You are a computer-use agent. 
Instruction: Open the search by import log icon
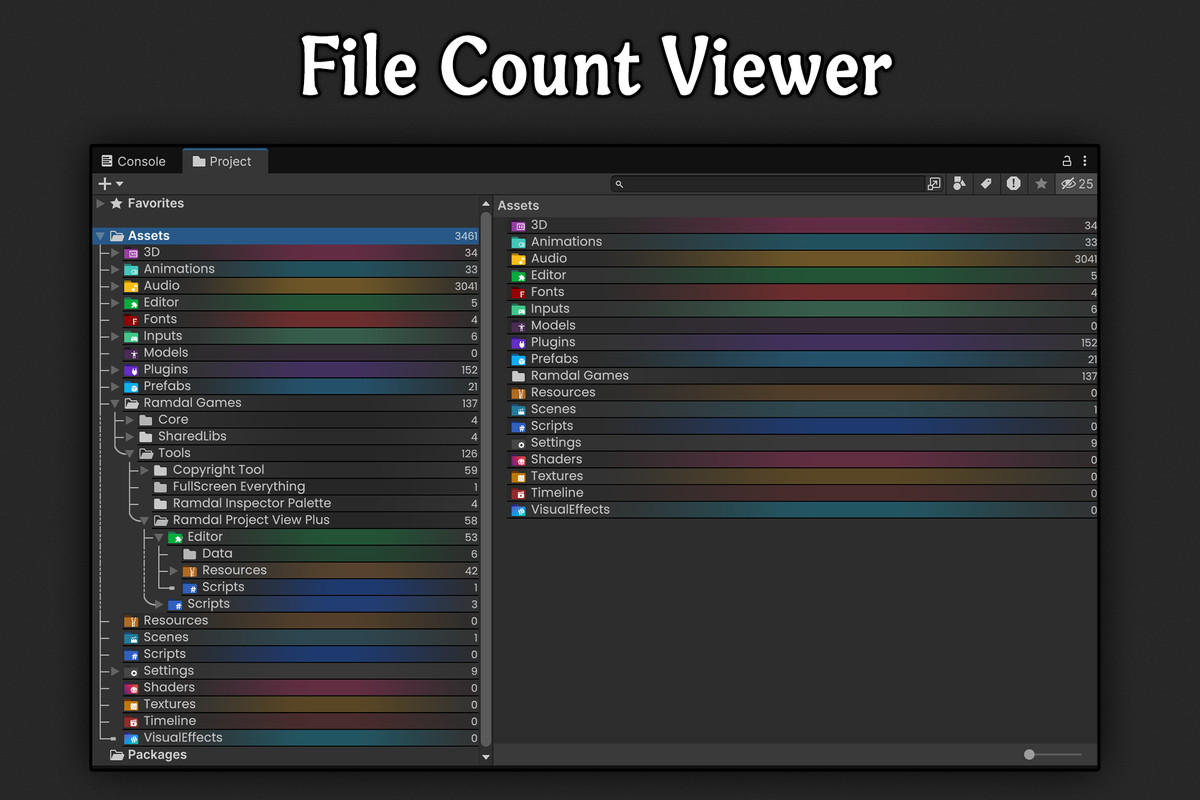(x=1013, y=184)
